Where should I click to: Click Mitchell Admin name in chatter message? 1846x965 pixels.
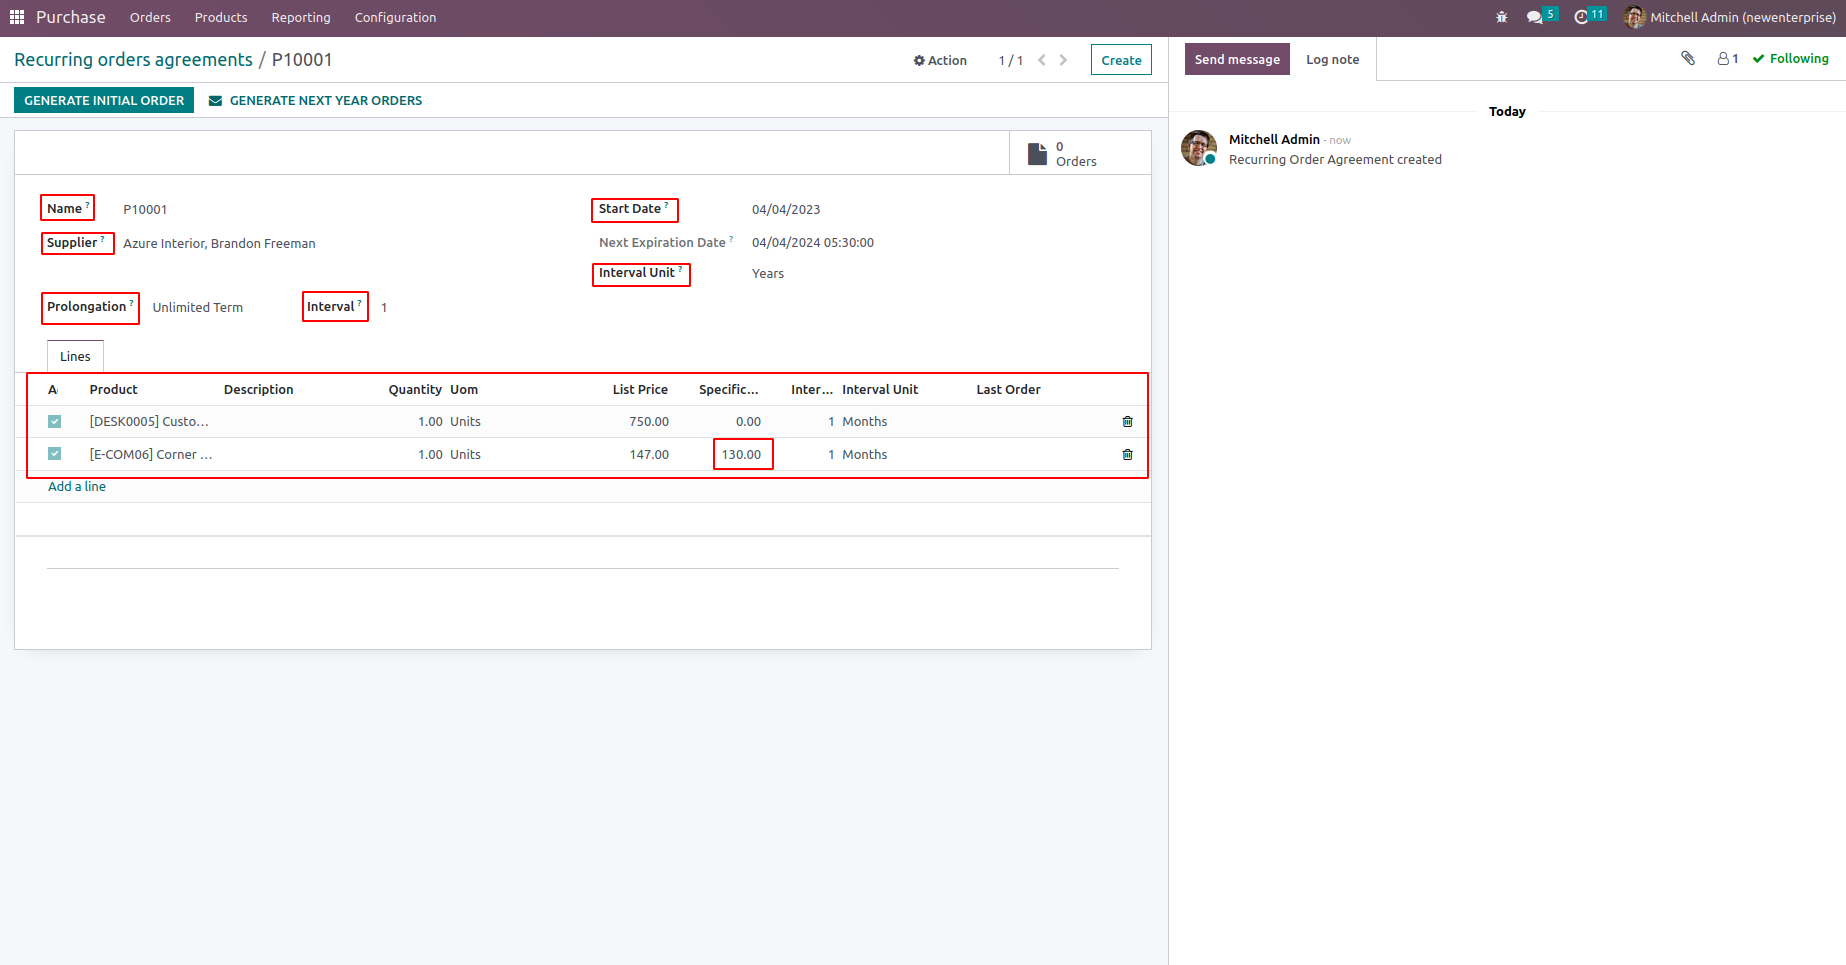1274,140
